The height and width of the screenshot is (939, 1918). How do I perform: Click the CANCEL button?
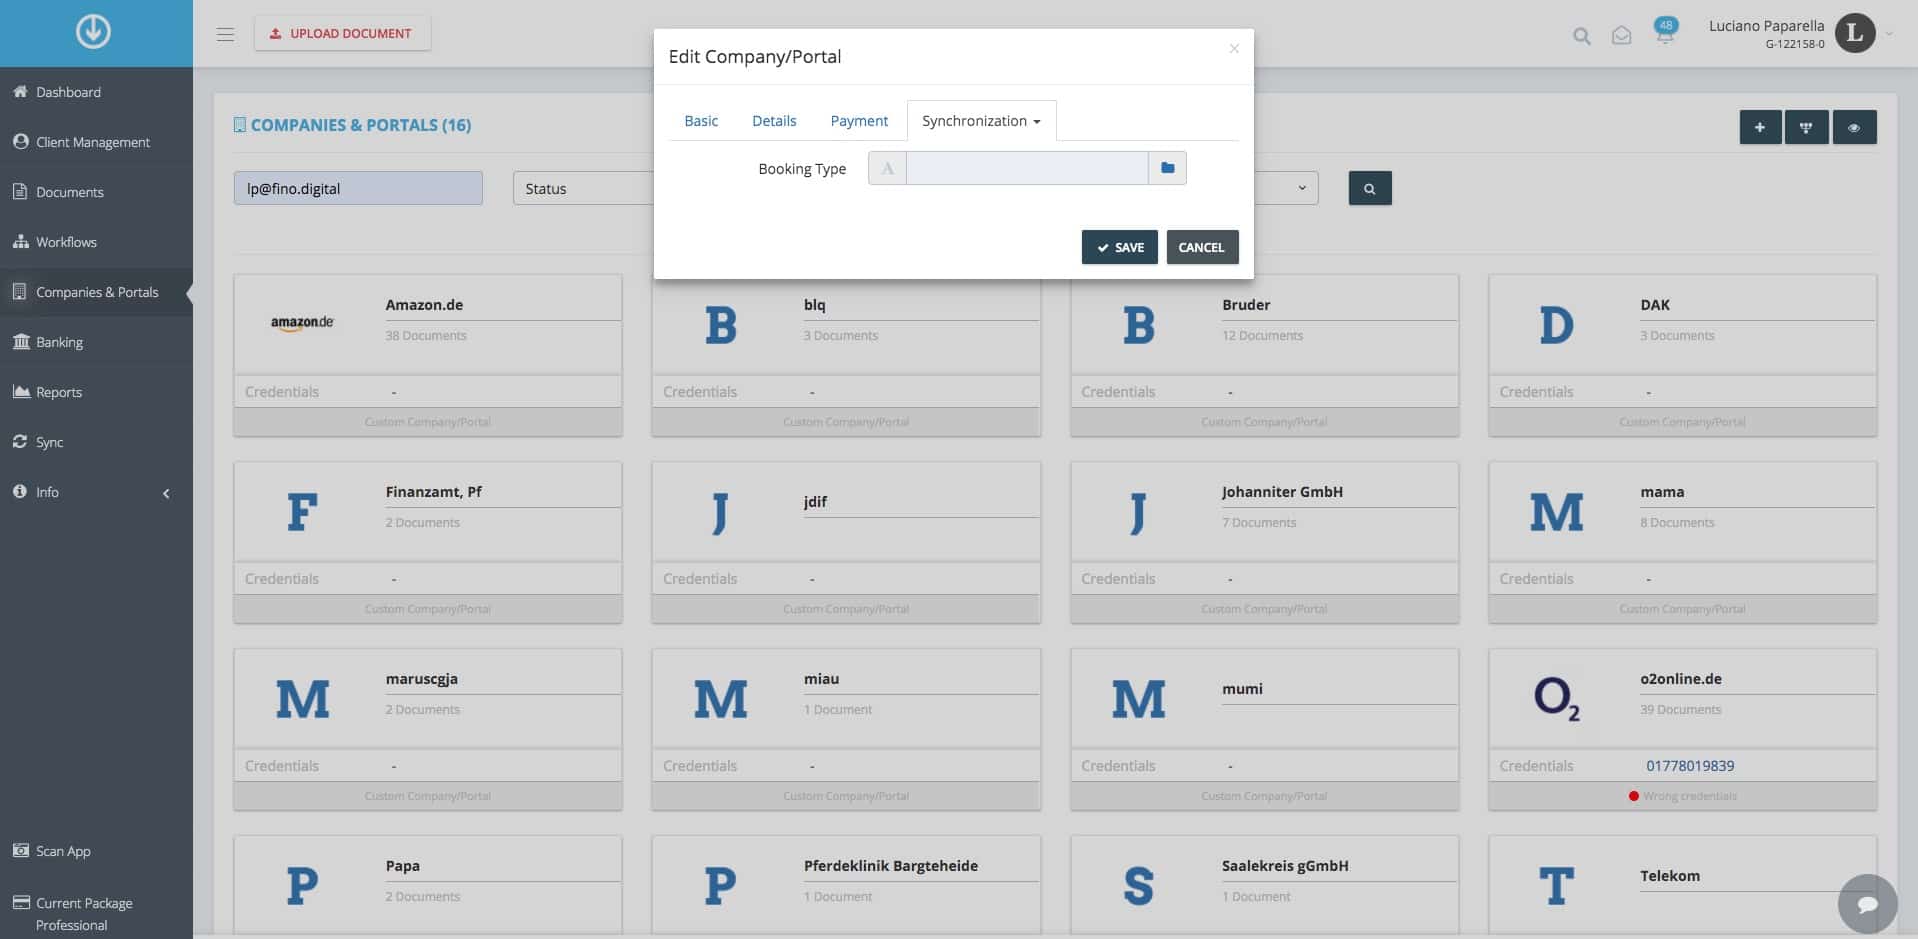point(1202,247)
